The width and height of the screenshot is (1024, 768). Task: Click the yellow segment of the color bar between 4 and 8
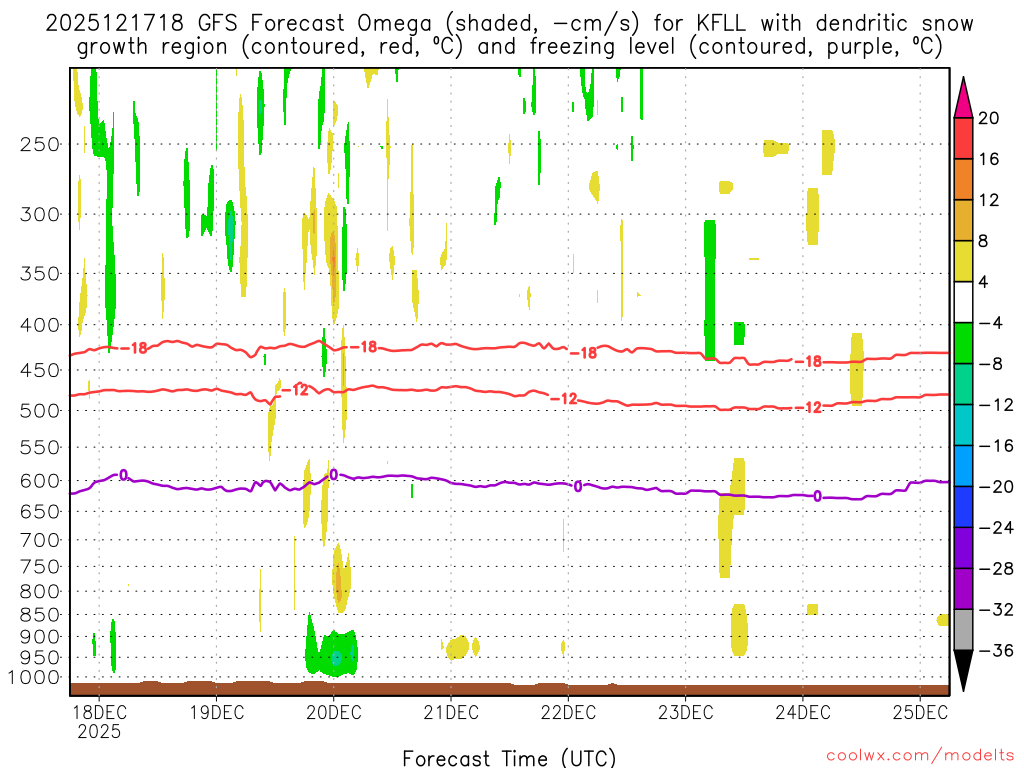click(x=963, y=261)
